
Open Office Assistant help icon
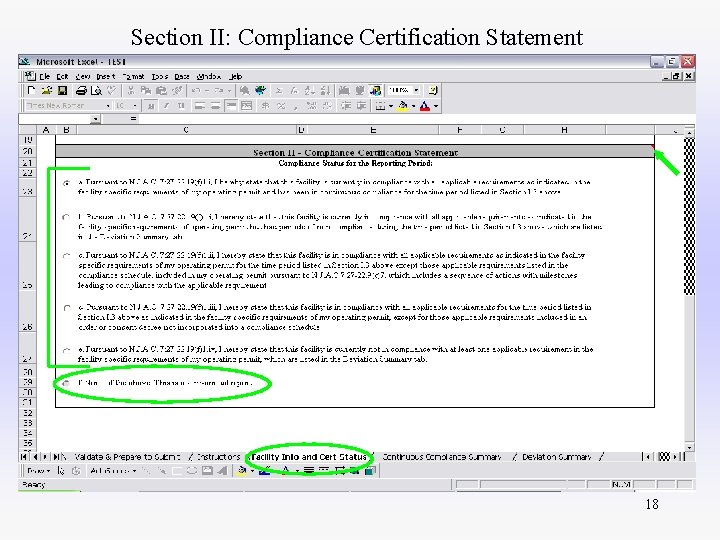click(x=433, y=90)
